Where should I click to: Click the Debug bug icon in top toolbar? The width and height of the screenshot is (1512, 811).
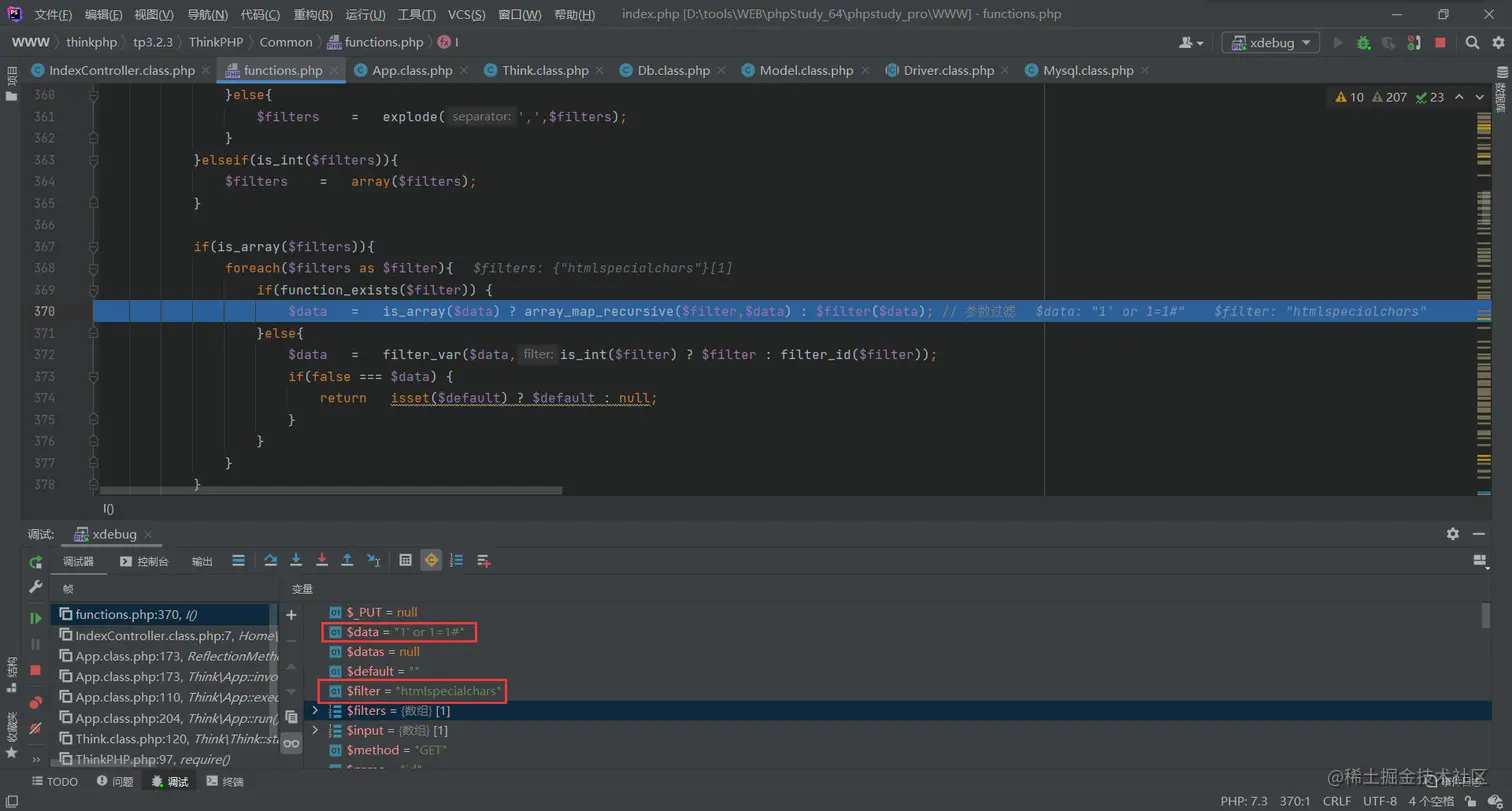[x=1363, y=43]
